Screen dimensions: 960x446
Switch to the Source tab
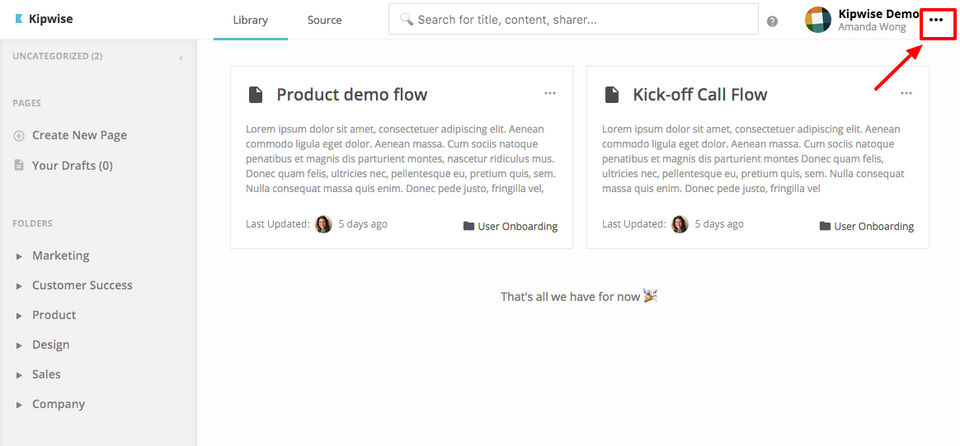coord(324,20)
